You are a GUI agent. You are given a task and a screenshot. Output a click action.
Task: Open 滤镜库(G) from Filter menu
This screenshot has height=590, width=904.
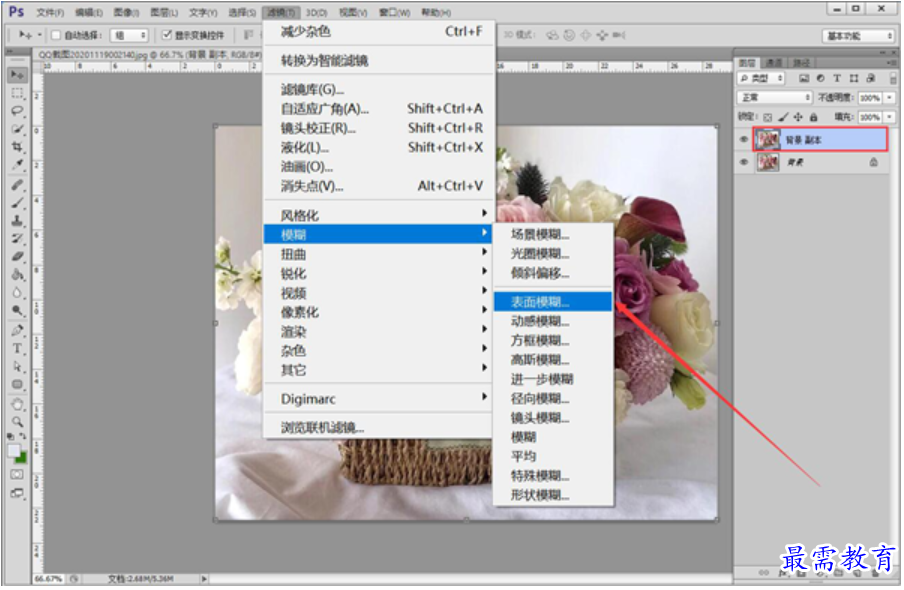pos(379,89)
